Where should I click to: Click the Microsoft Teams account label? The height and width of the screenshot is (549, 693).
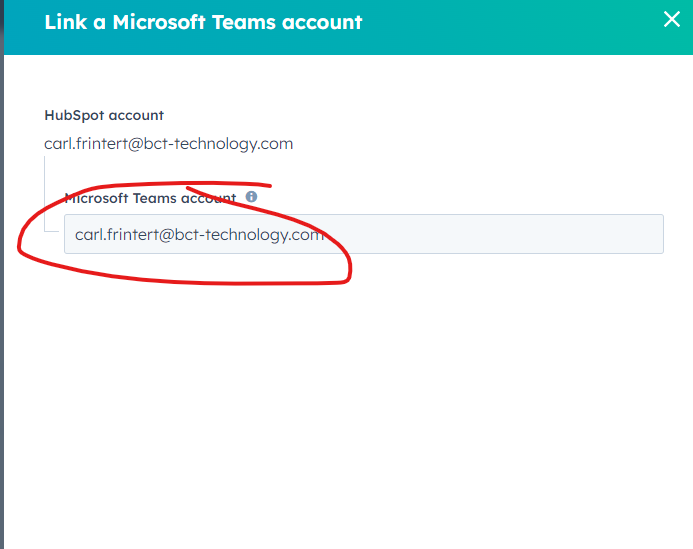coord(150,198)
